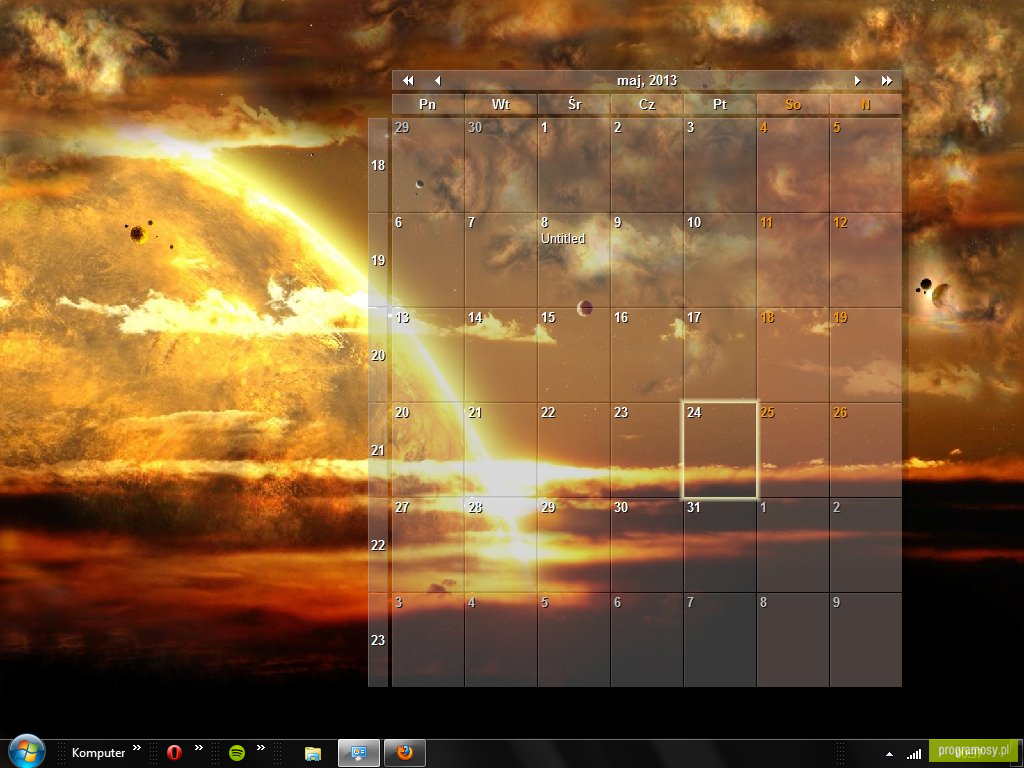This screenshot has width=1024, height=768.
Task: Jump forward one year with double-right arrow
Action: click(886, 80)
